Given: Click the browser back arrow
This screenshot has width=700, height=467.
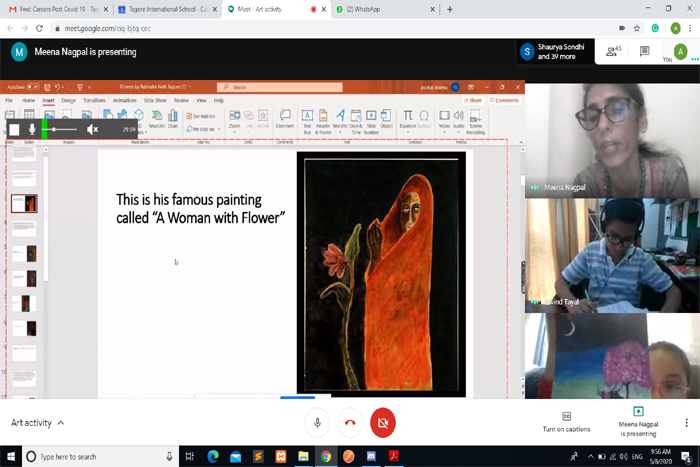Looking at the screenshot, I should (x=10, y=28).
